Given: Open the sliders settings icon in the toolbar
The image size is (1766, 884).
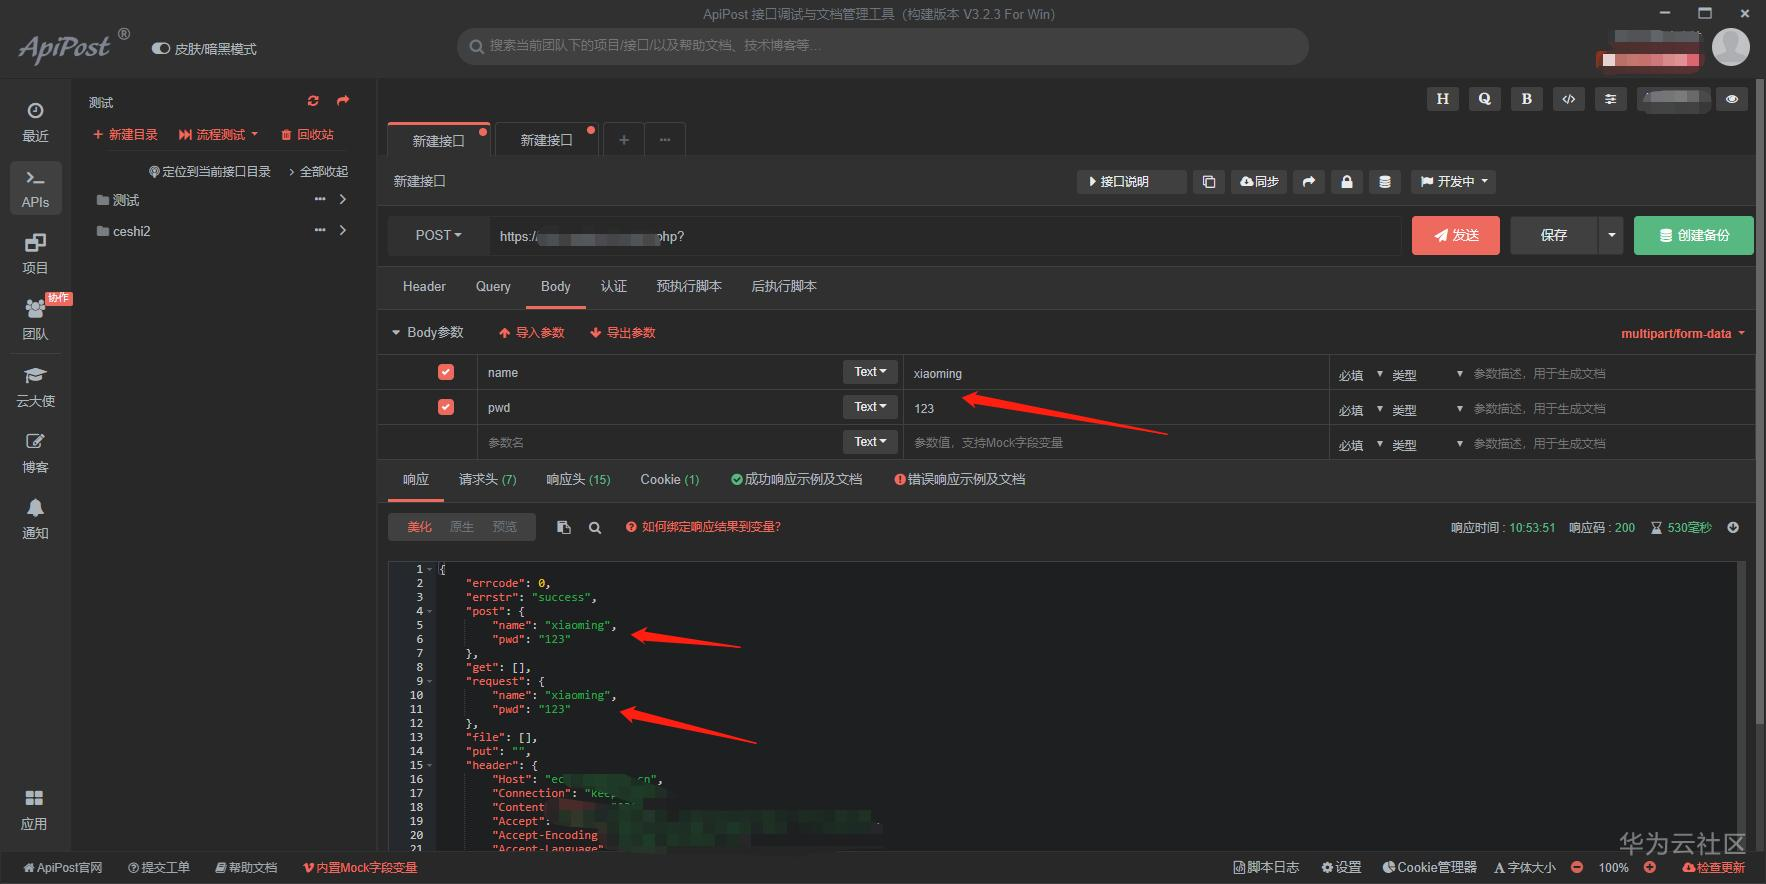Looking at the screenshot, I should (1610, 99).
